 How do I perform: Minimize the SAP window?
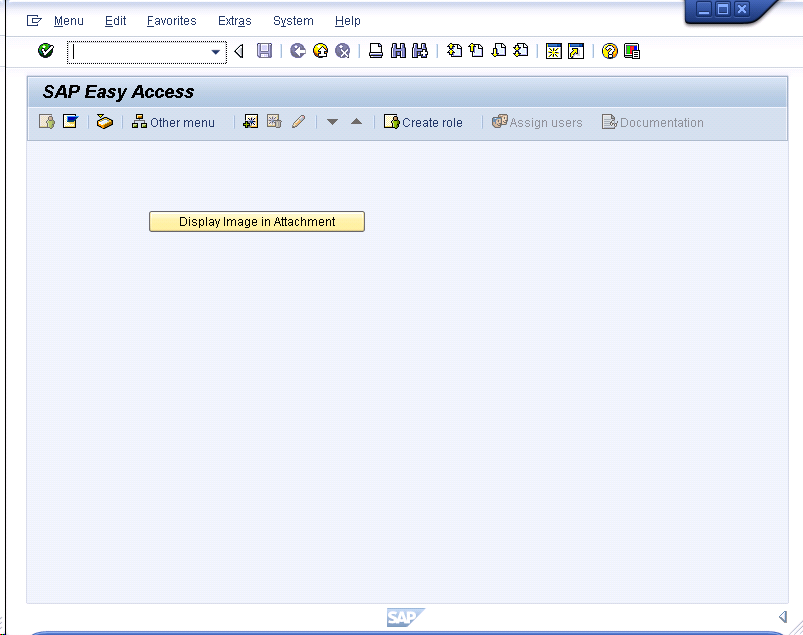tap(705, 9)
